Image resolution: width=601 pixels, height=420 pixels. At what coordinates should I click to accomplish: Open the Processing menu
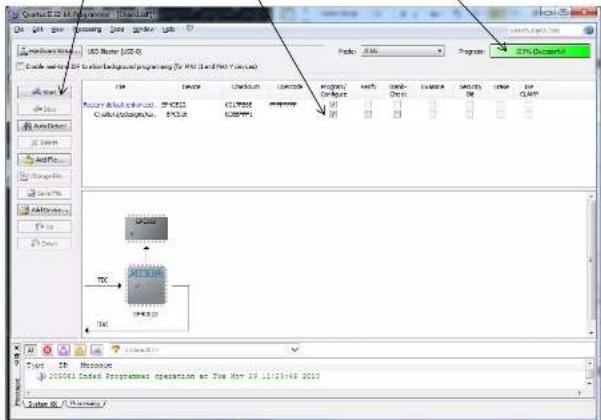click(87, 29)
